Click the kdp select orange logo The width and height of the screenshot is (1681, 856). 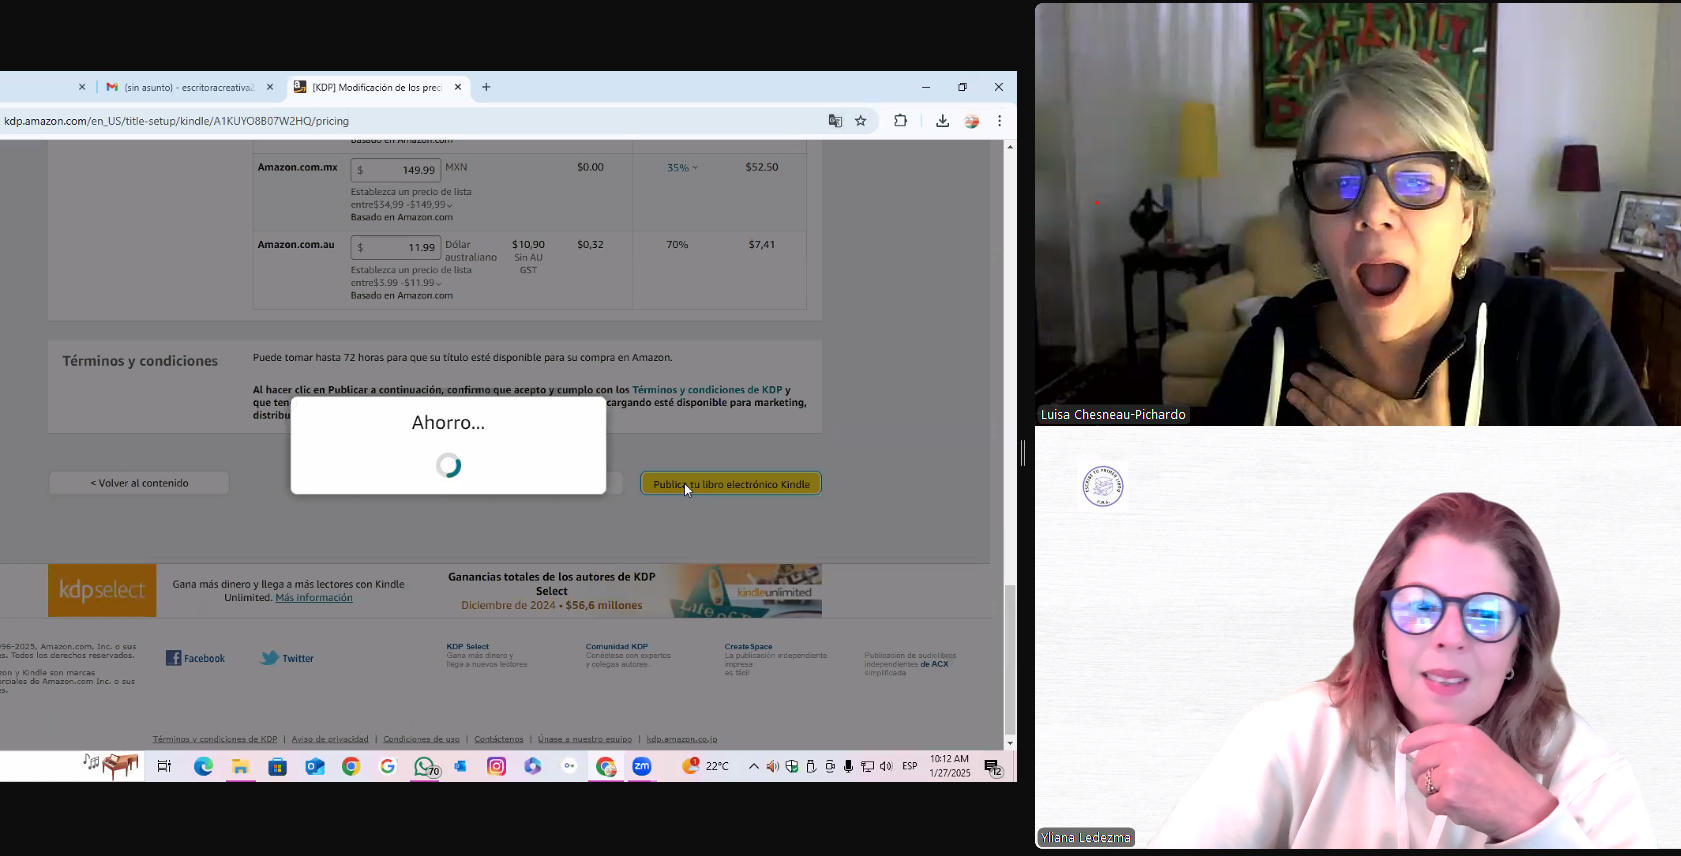click(102, 590)
